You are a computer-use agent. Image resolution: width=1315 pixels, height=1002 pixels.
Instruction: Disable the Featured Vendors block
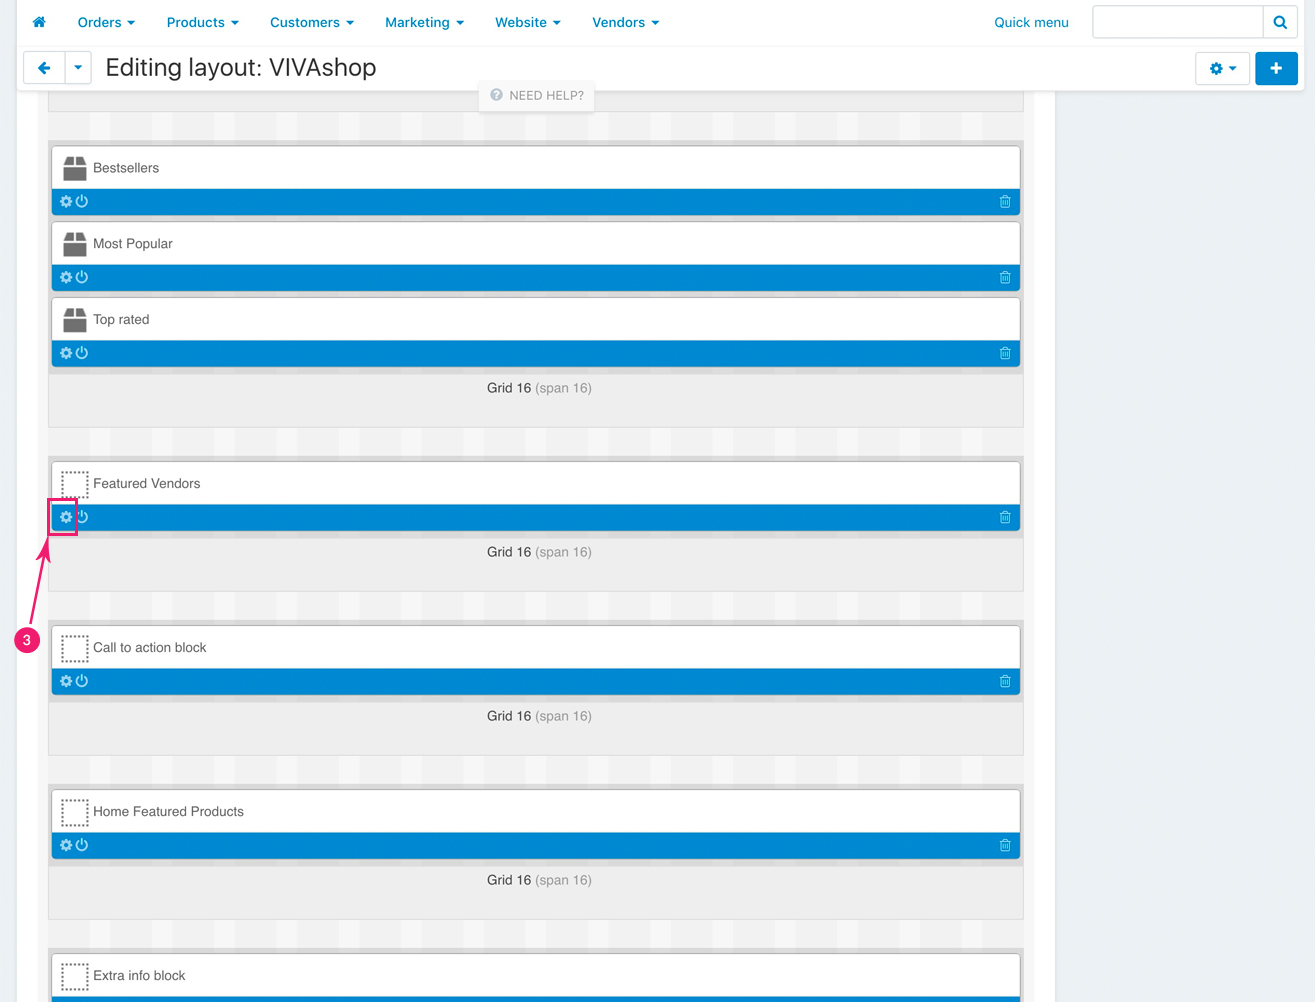tap(83, 517)
